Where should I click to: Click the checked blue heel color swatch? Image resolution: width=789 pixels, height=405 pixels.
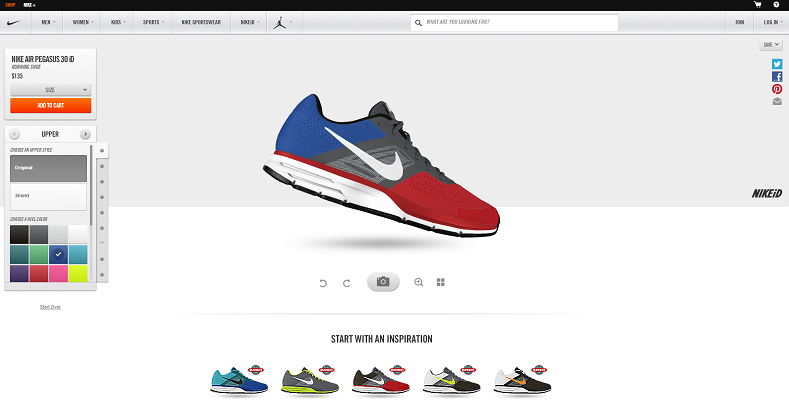coord(58,254)
